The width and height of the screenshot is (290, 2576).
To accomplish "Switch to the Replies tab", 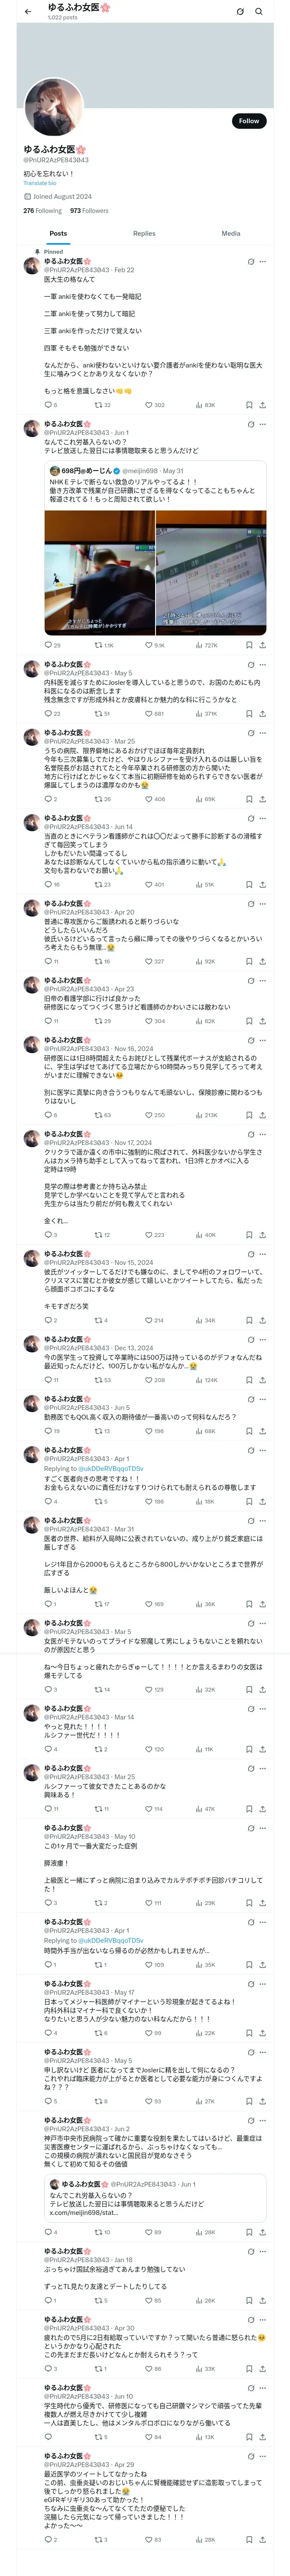I will [x=144, y=233].
